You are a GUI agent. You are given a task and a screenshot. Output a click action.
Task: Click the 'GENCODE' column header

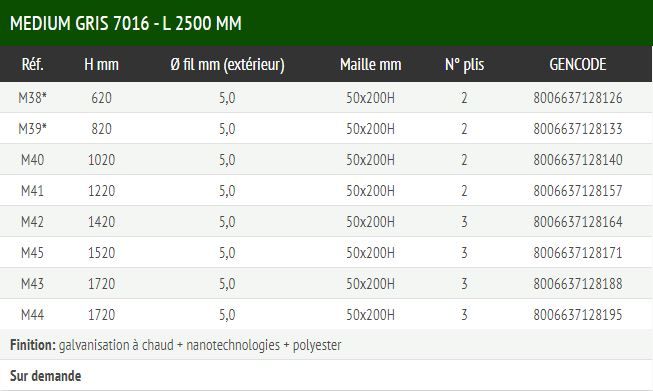click(578, 65)
